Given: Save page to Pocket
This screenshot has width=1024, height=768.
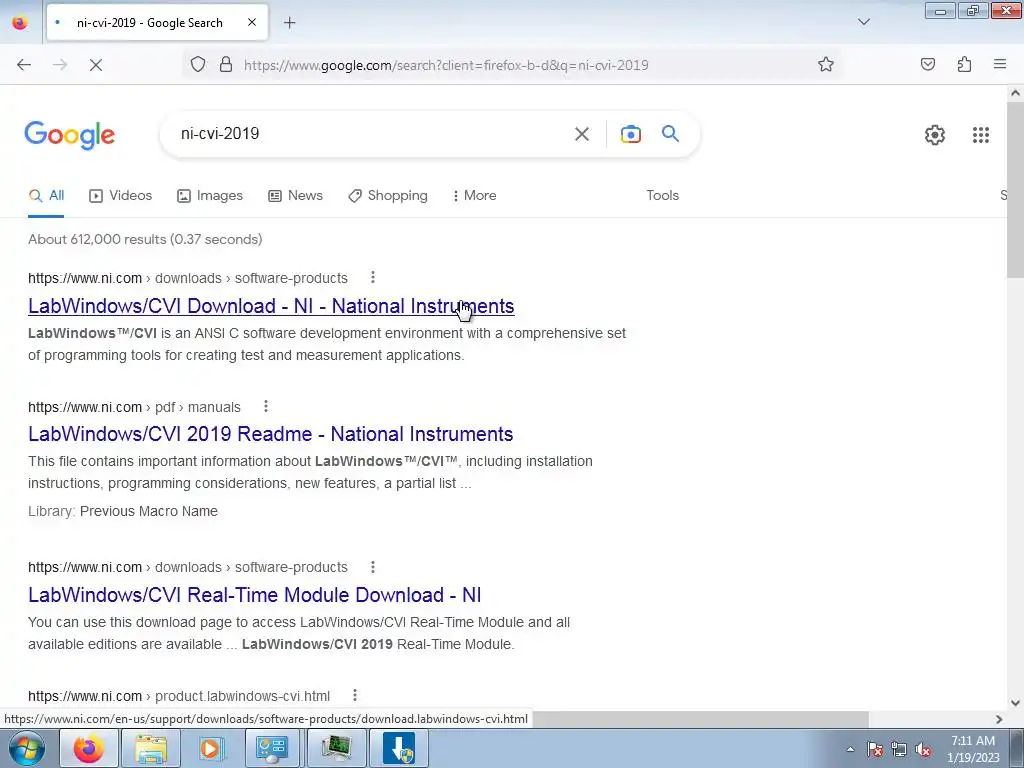Looking at the screenshot, I should tap(928, 64).
